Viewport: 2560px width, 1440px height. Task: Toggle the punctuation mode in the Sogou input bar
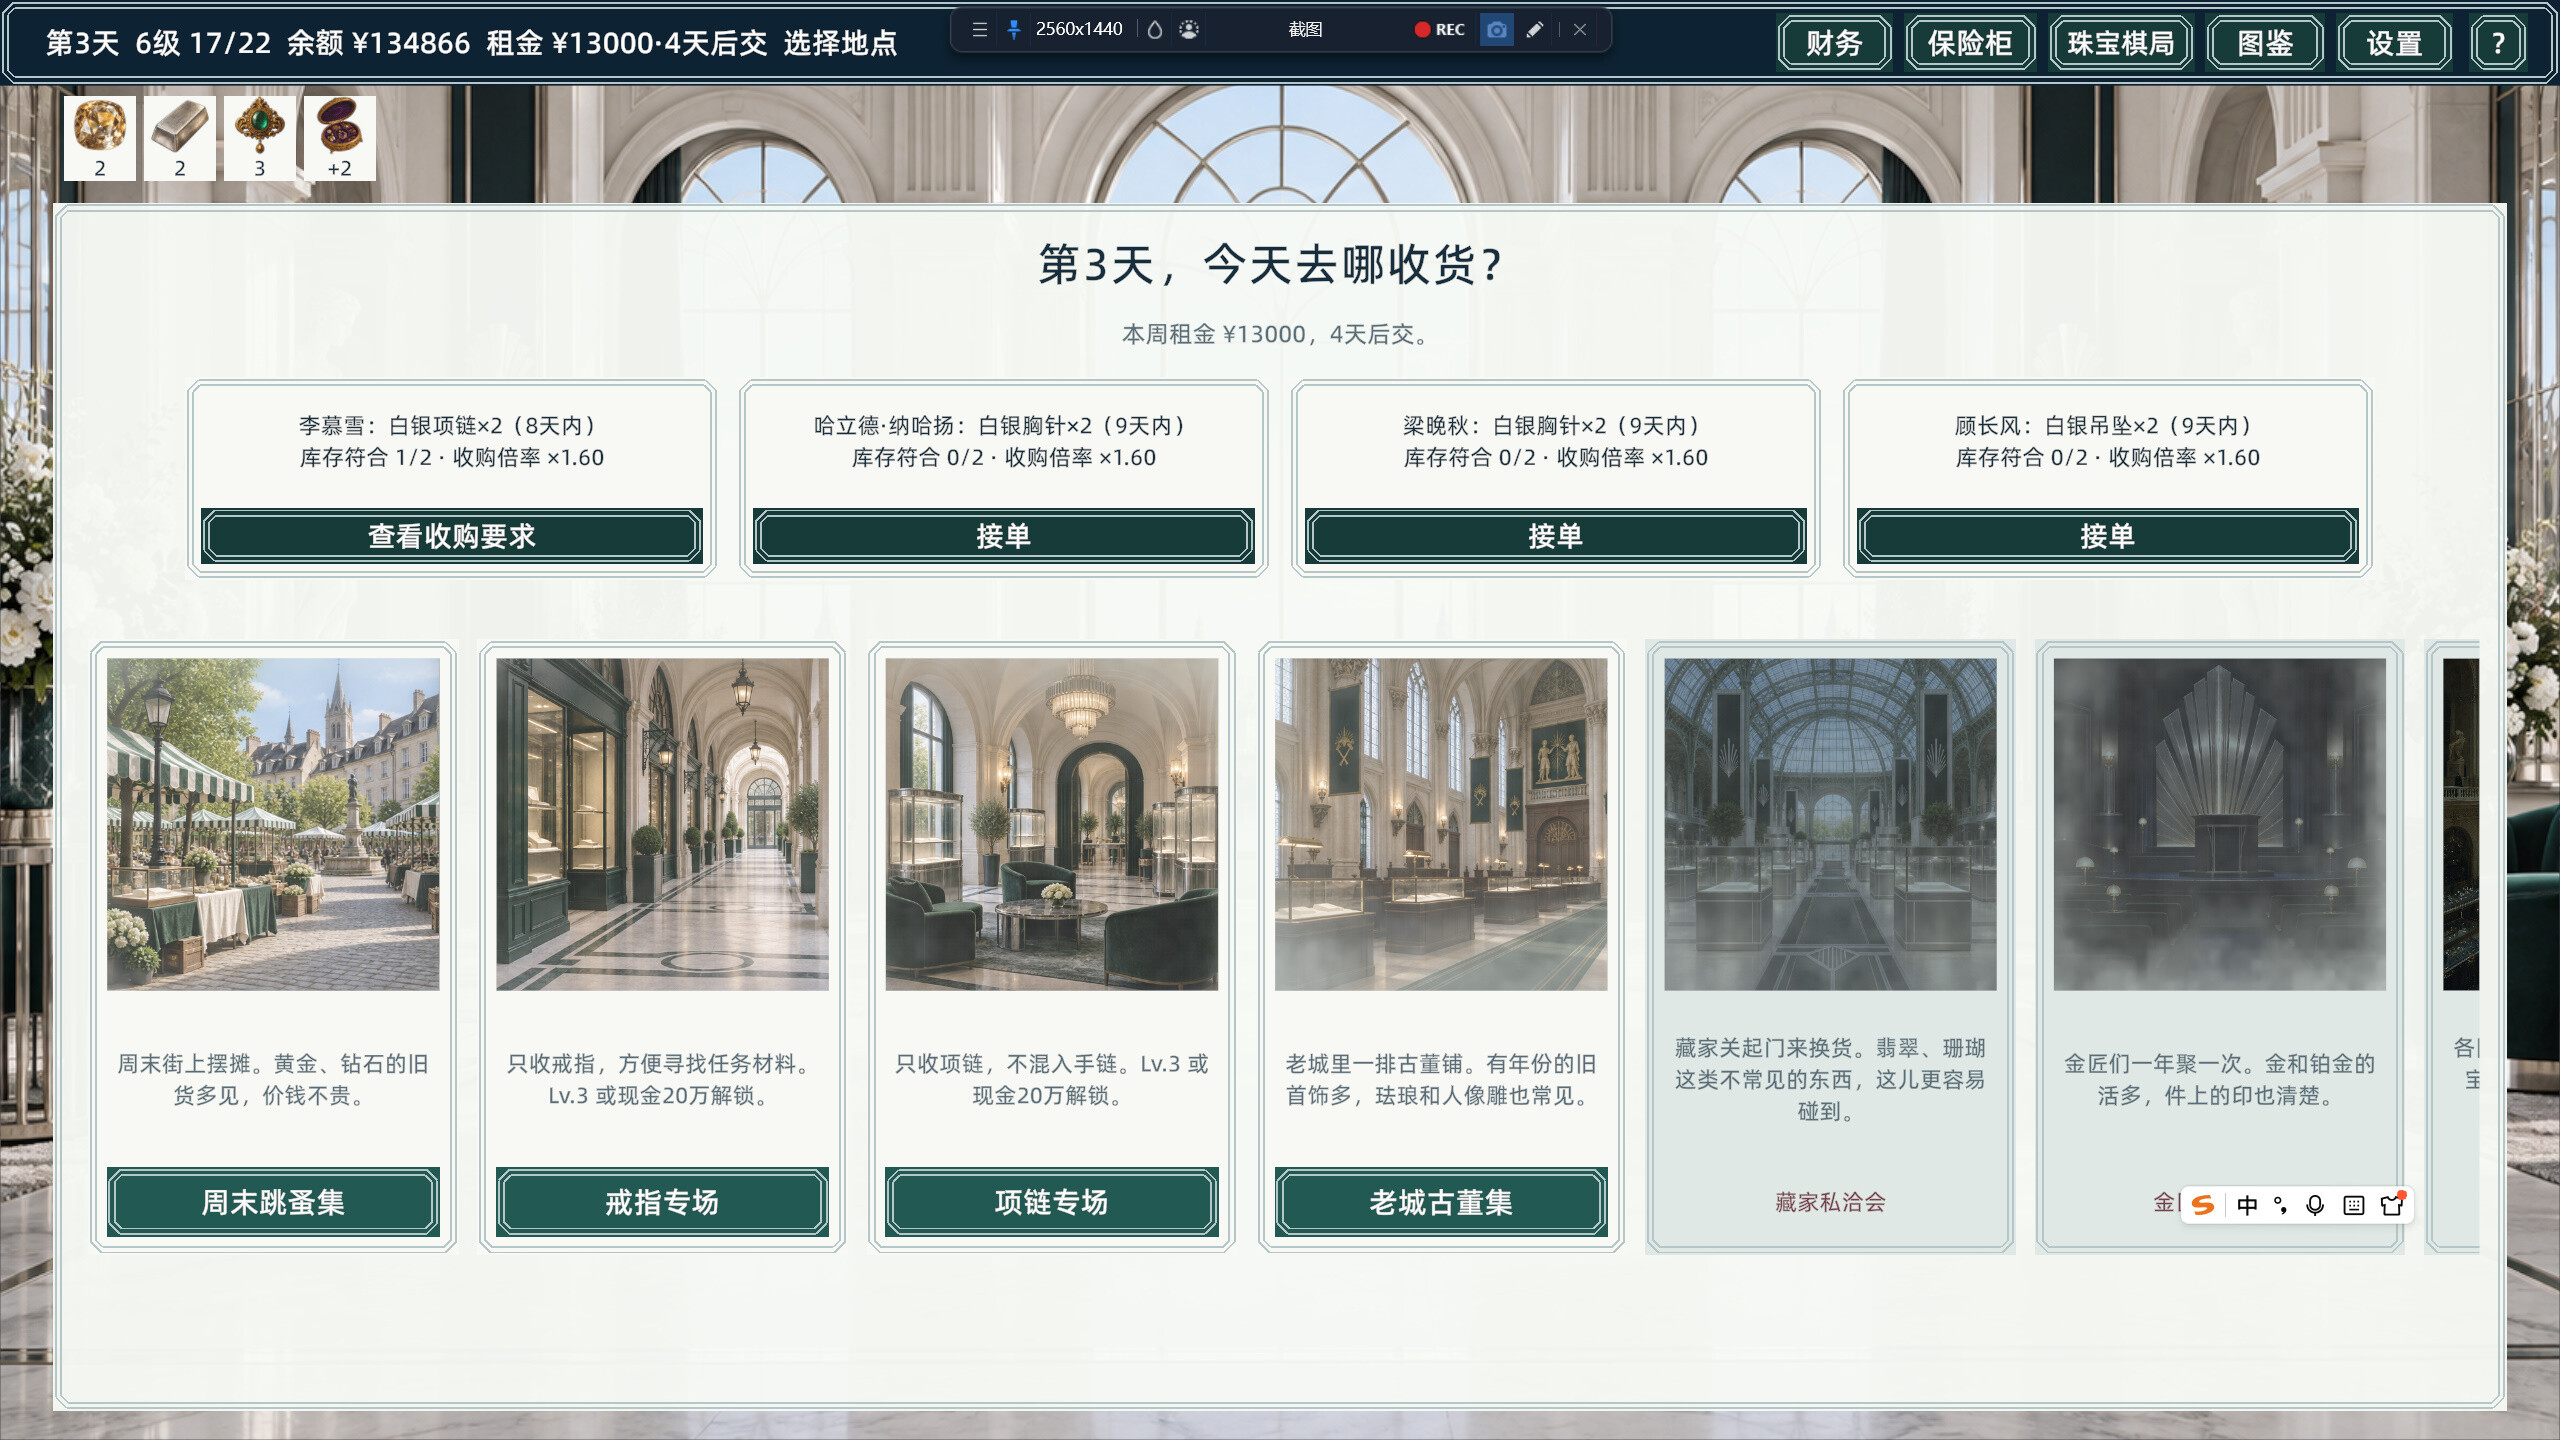2281,1205
